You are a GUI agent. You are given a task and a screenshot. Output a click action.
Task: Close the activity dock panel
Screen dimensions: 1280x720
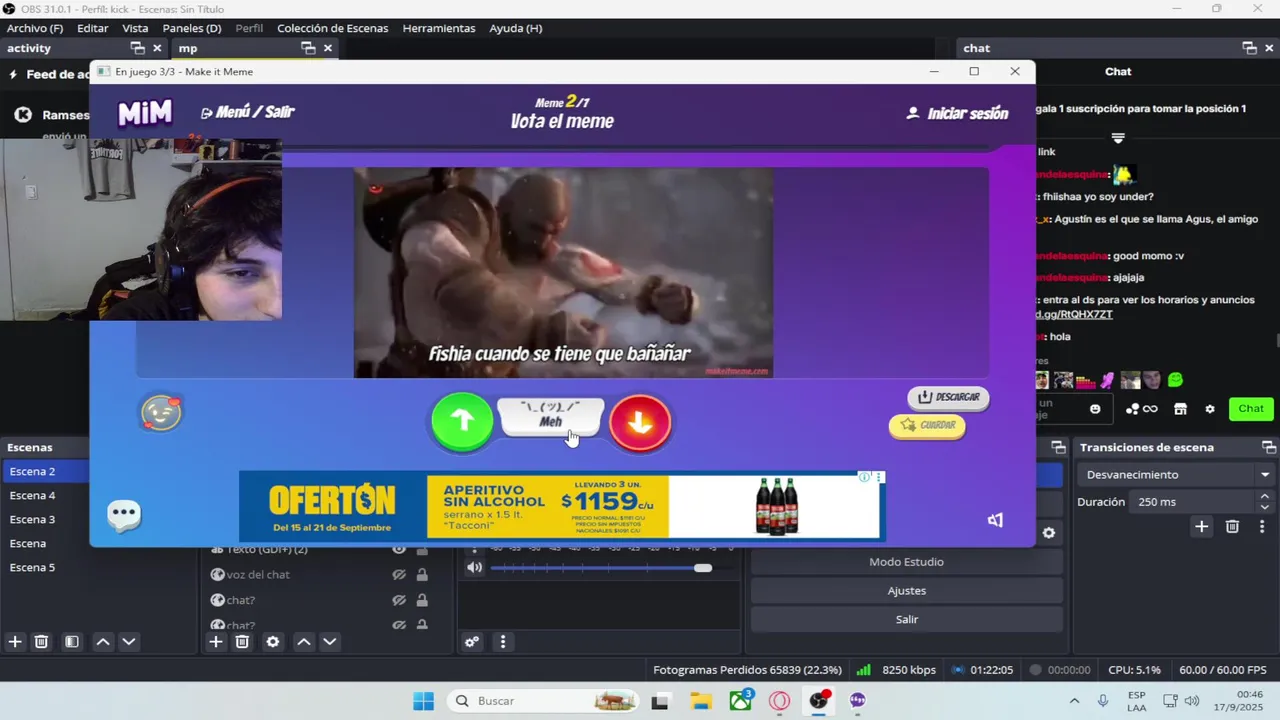(x=157, y=48)
